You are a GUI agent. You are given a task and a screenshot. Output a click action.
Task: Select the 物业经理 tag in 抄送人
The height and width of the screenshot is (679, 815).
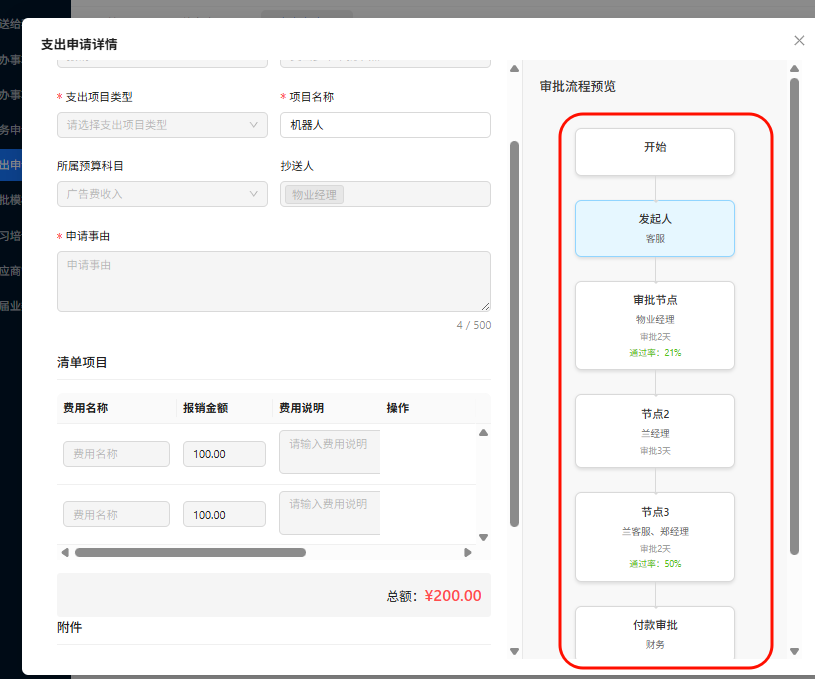click(x=314, y=194)
